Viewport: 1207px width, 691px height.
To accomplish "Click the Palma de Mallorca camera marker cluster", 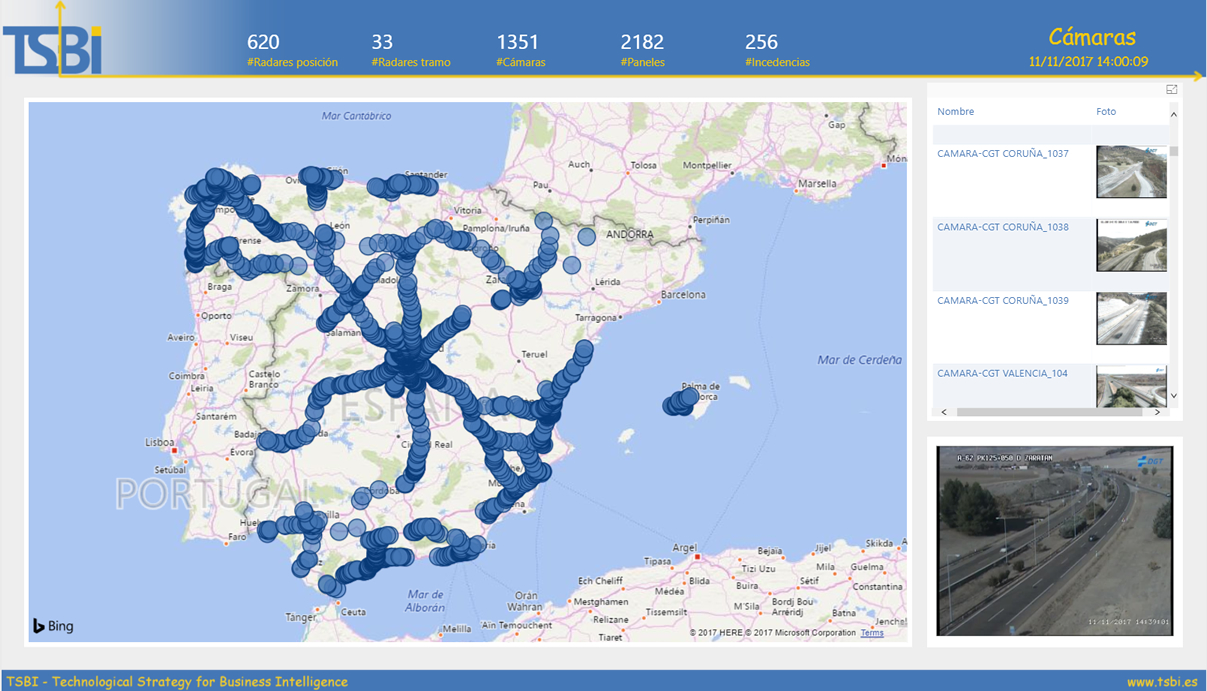I will coord(681,402).
